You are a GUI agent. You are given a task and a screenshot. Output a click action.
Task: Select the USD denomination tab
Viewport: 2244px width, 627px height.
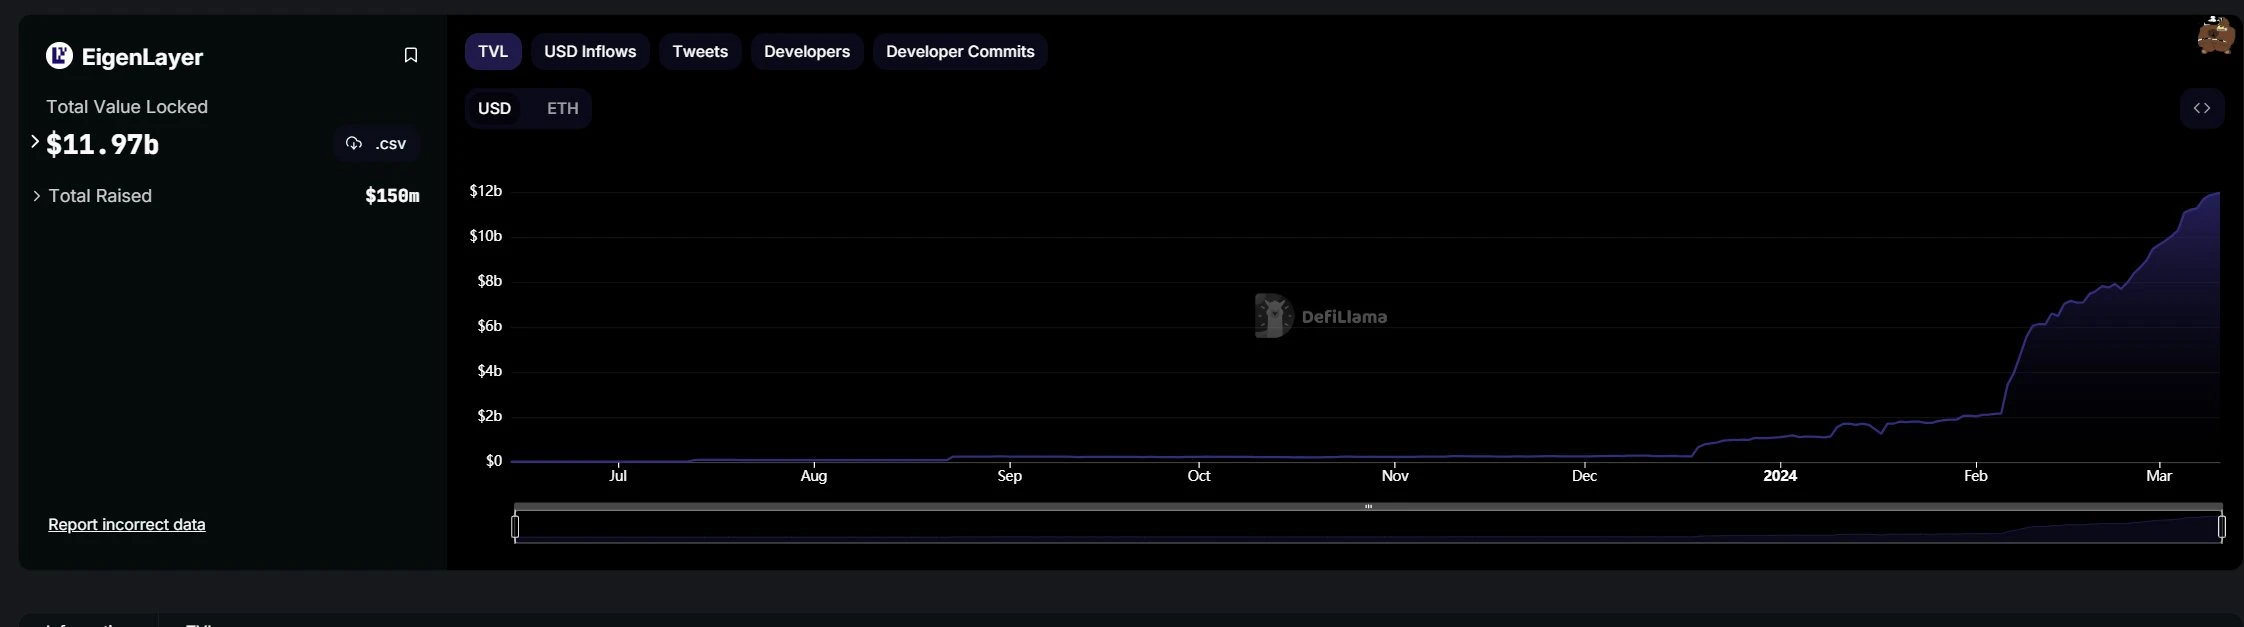(x=494, y=108)
